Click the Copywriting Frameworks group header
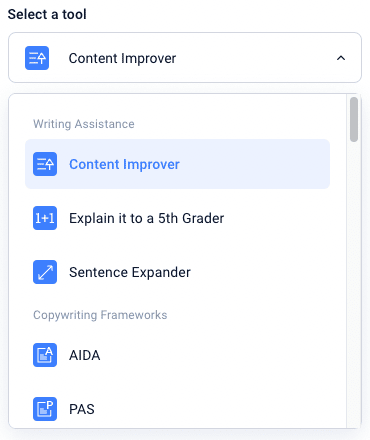370x440 pixels. (100, 315)
